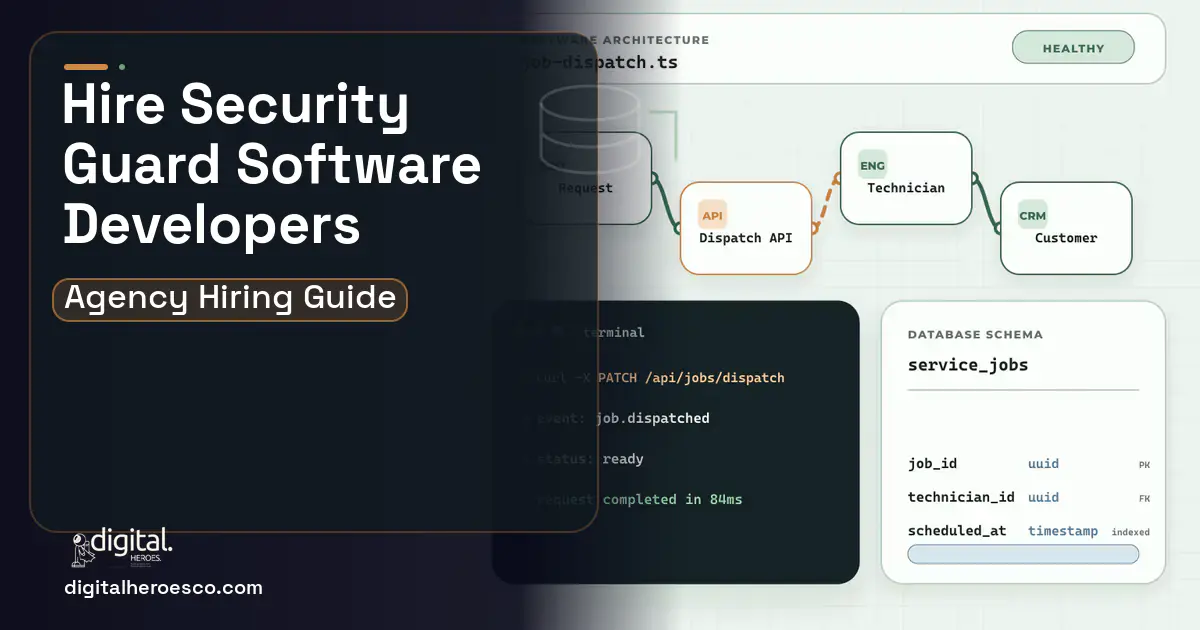Click the PK marker for job_id
The image size is (1200, 630).
point(1144,465)
